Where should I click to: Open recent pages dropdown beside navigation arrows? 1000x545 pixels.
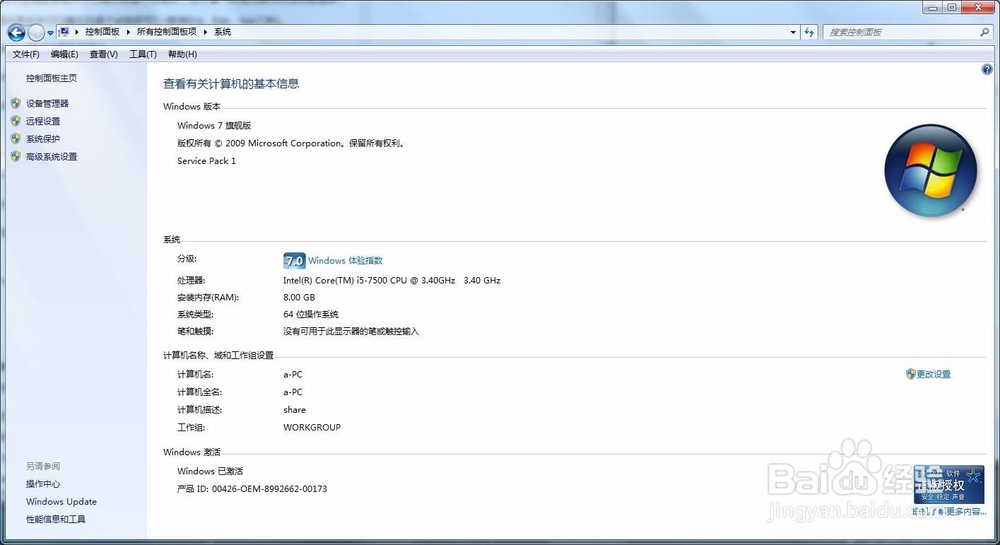50,33
